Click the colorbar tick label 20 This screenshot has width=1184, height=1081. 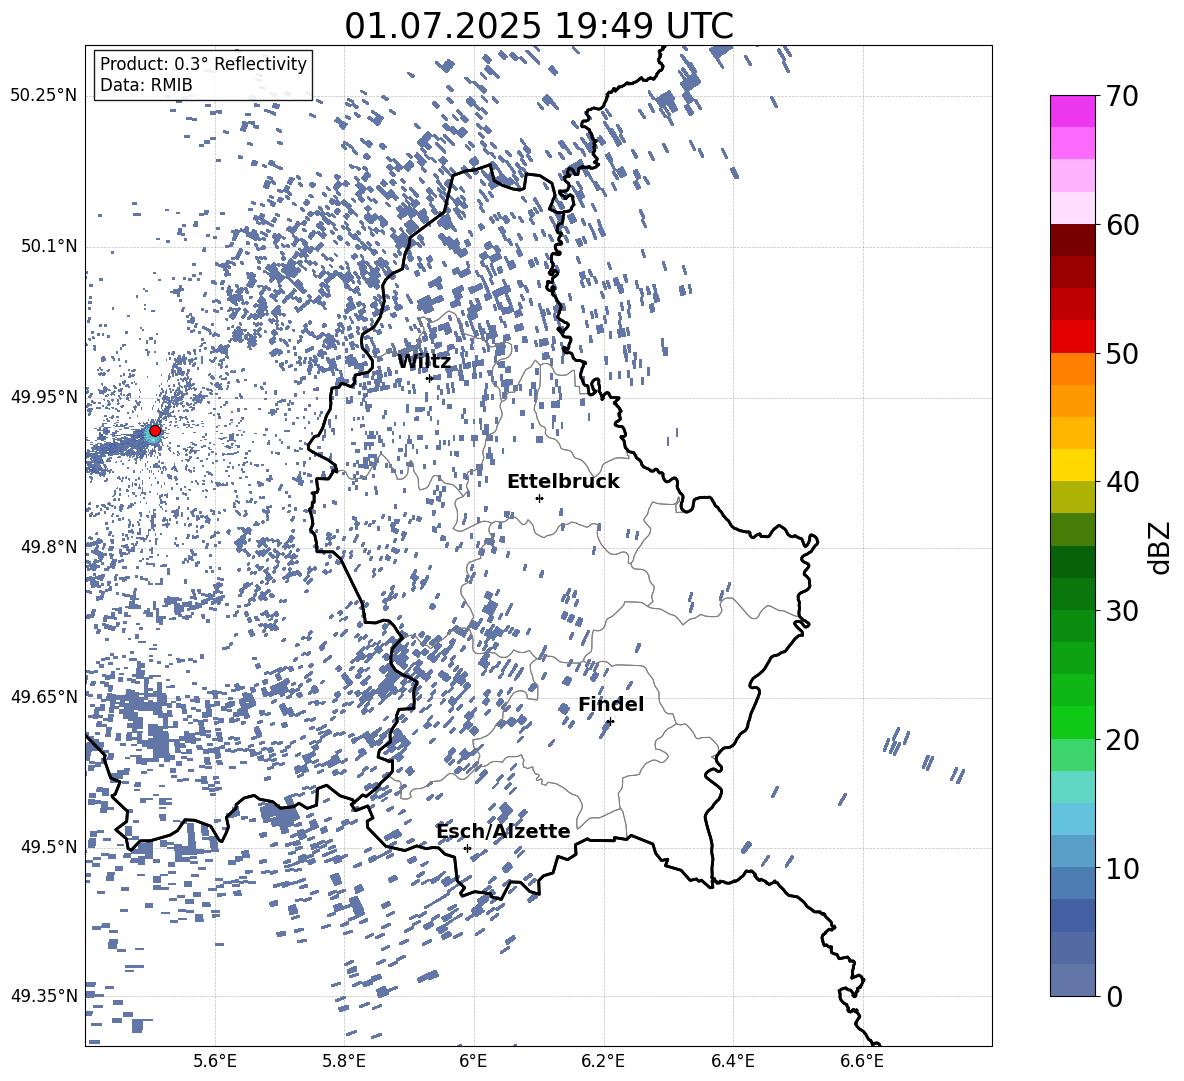tap(1123, 739)
